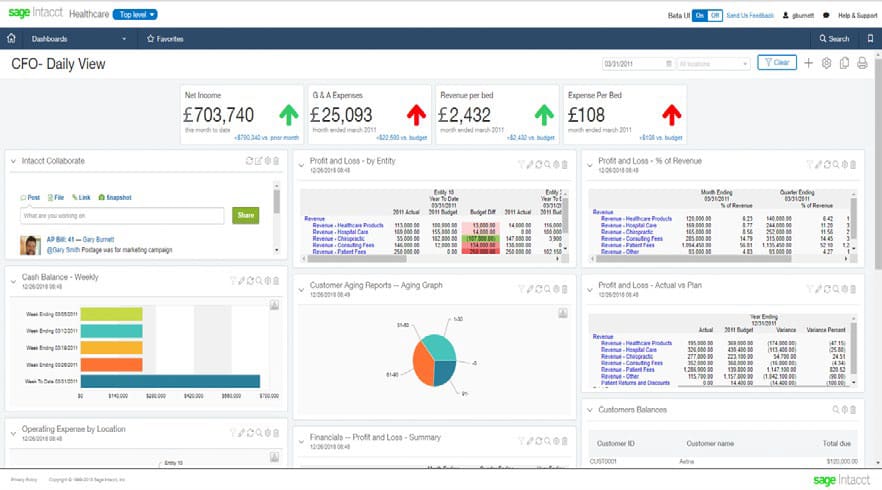Open Search in the navigation bar
The image size is (882, 490).
pyautogui.click(x=834, y=38)
